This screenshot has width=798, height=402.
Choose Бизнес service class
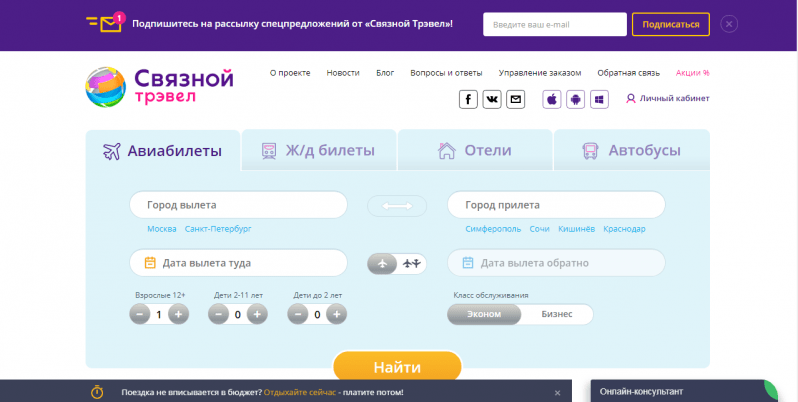(557, 314)
